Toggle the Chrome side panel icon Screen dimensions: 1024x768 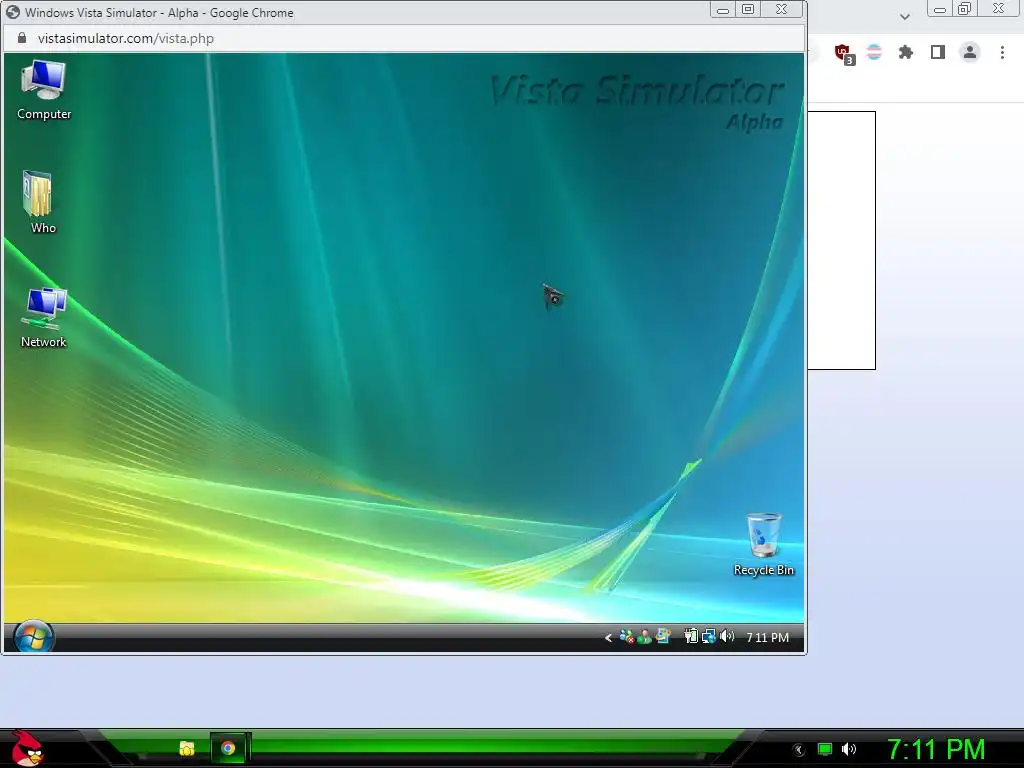pos(938,52)
